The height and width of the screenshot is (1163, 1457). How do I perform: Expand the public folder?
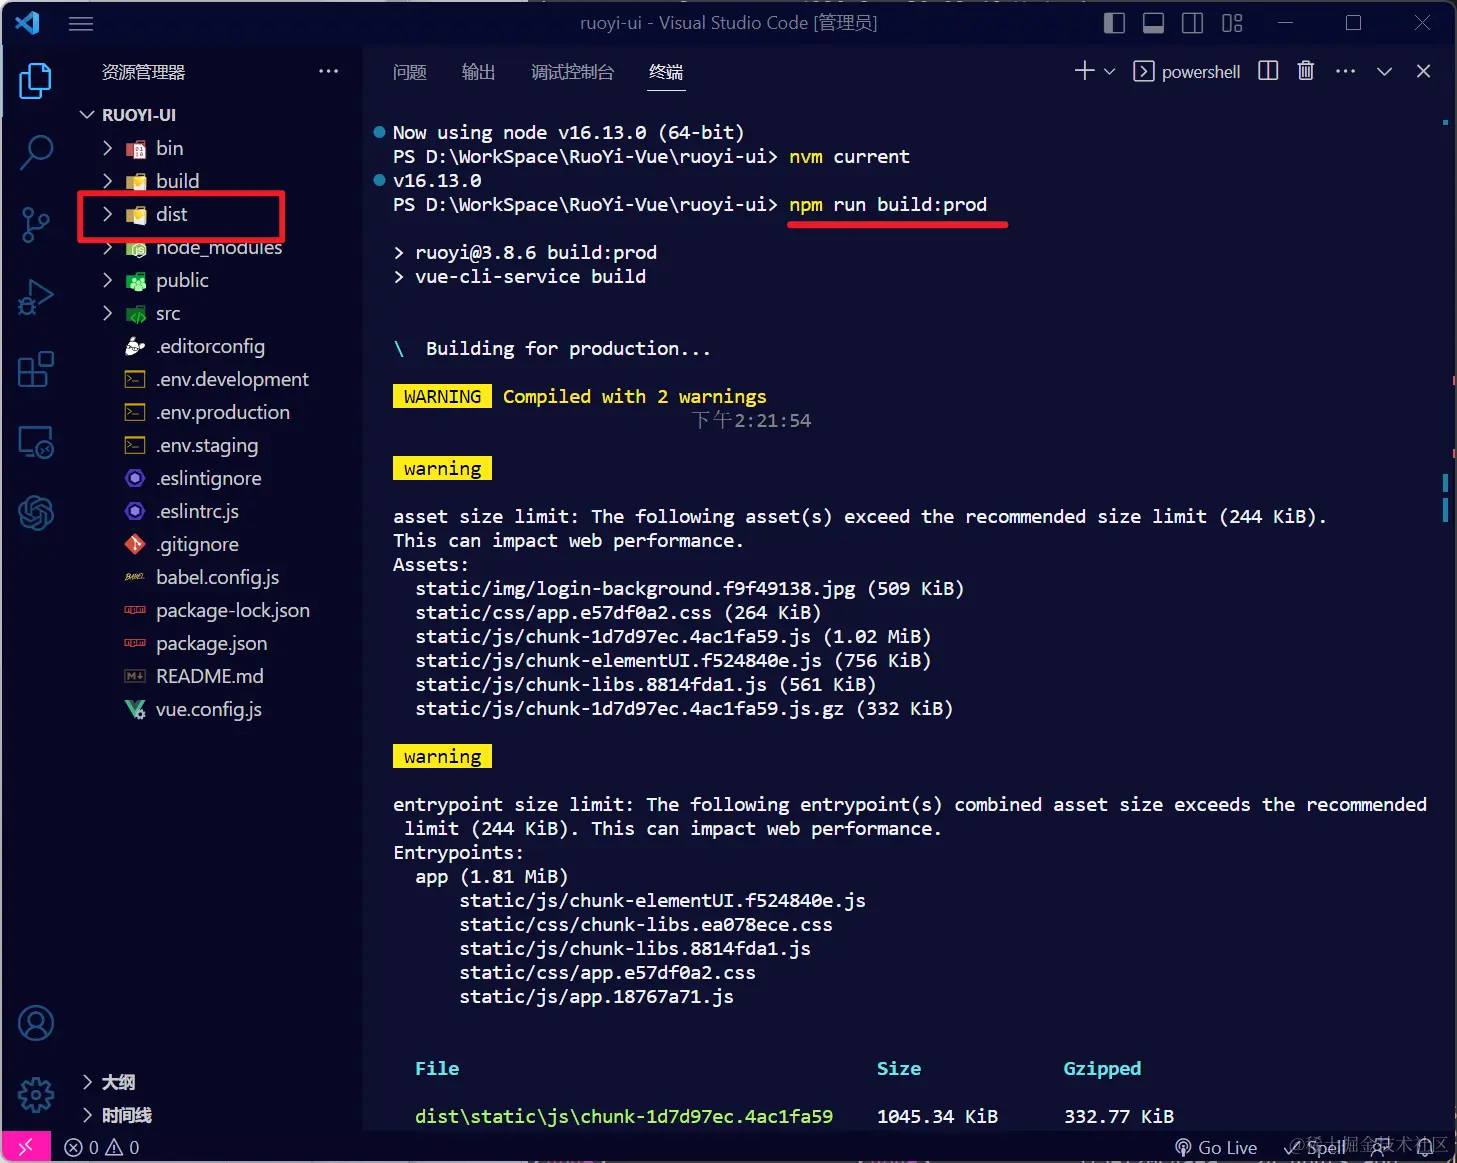pyautogui.click(x=108, y=280)
